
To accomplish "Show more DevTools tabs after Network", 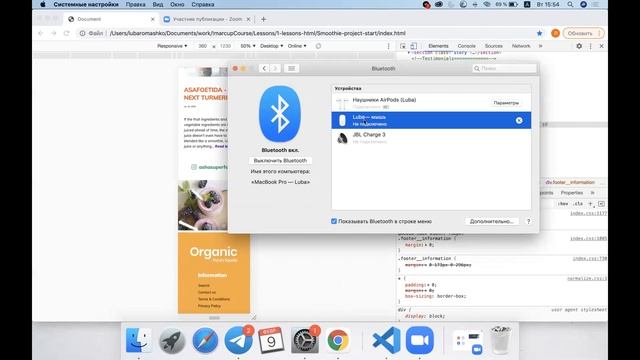I will pos(540,46).
